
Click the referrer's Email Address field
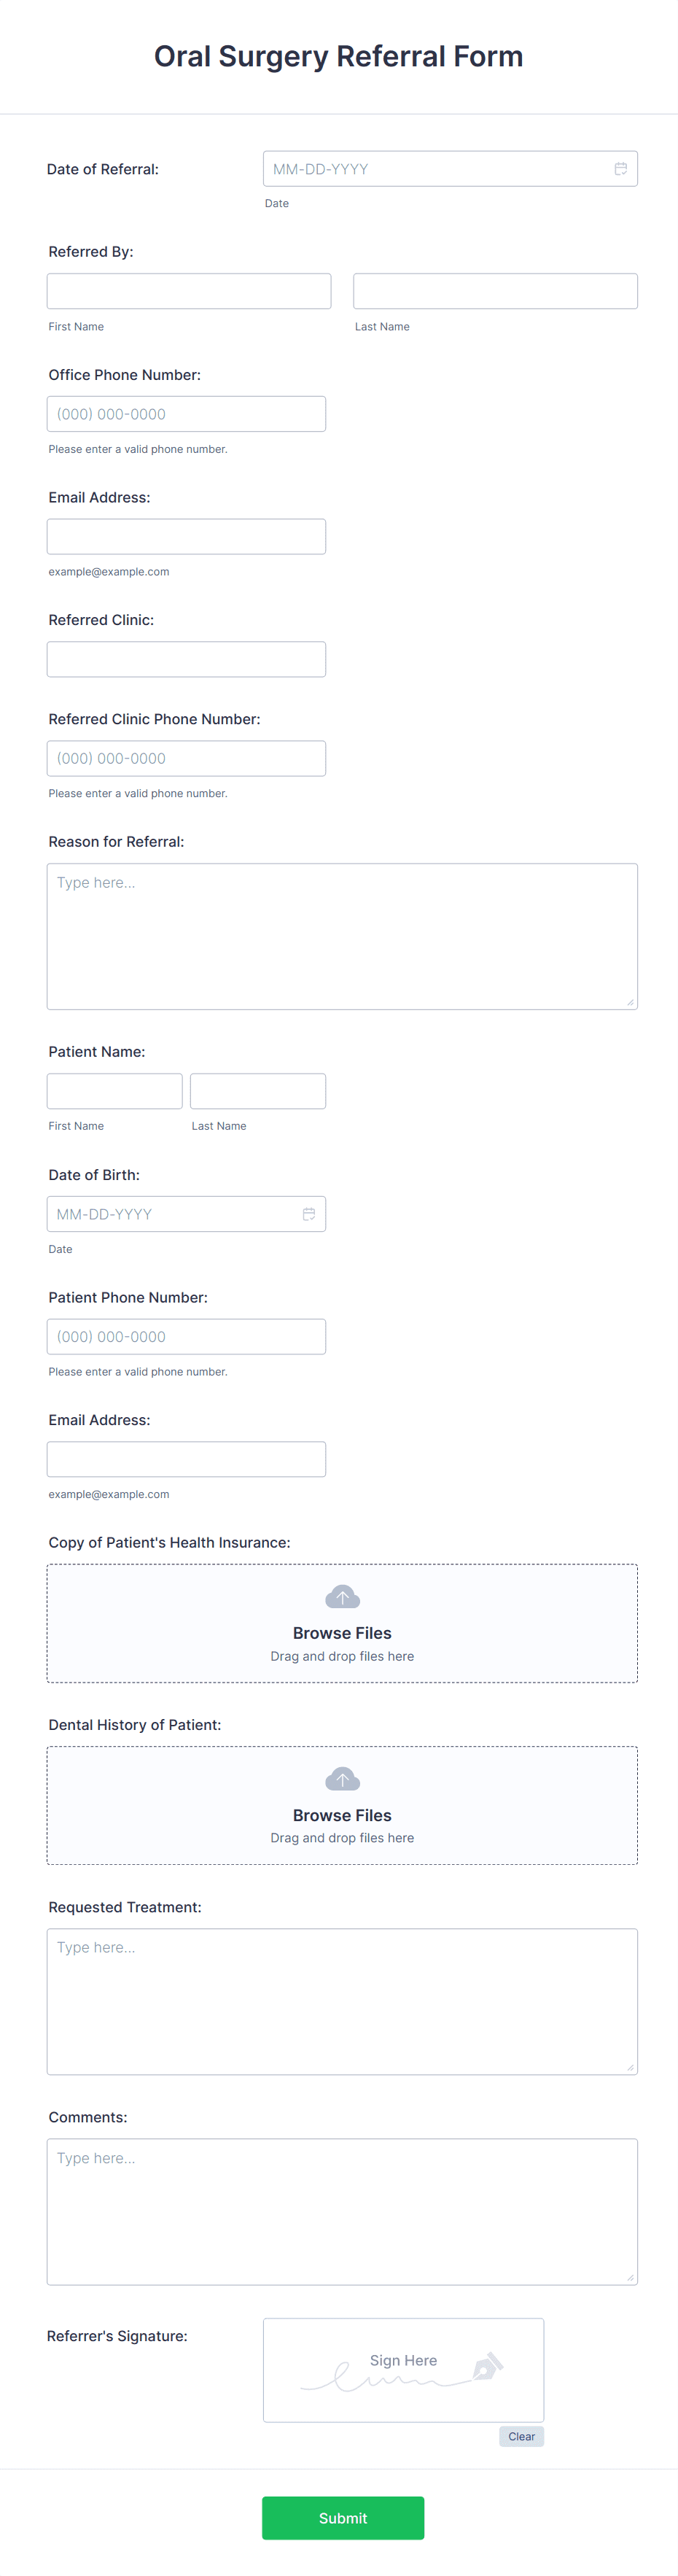tap(186, 535)
